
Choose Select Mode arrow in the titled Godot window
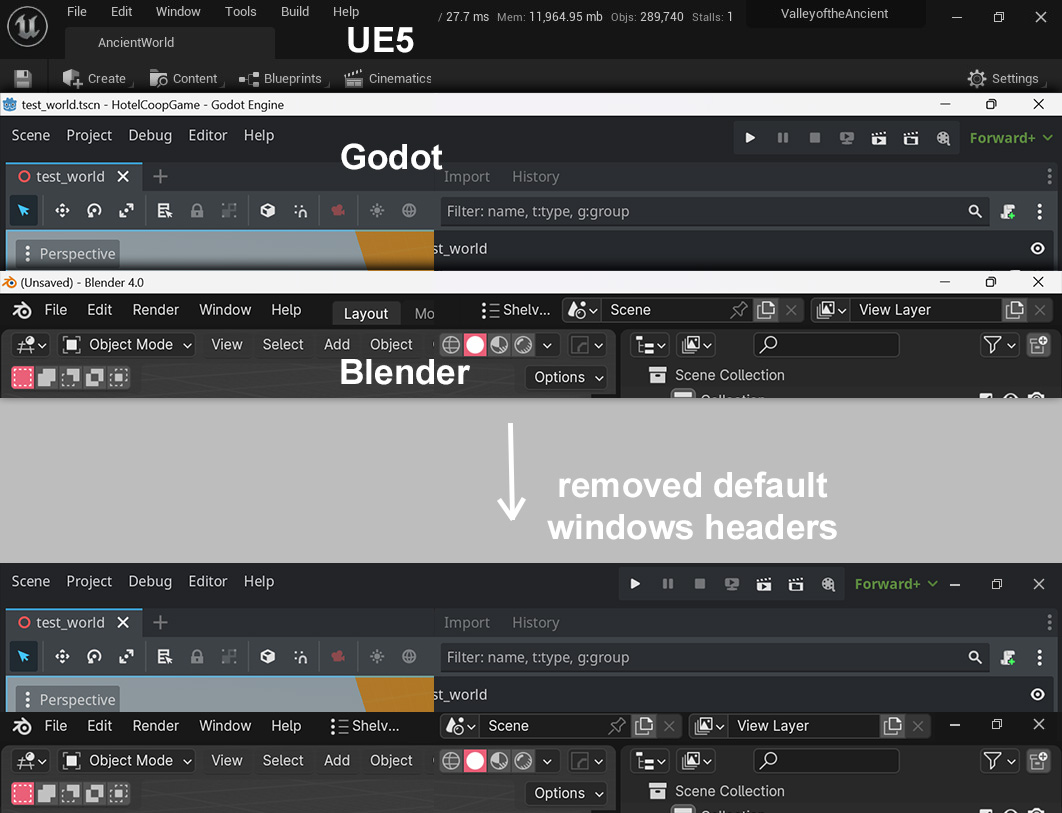click(x=24, y=211)
